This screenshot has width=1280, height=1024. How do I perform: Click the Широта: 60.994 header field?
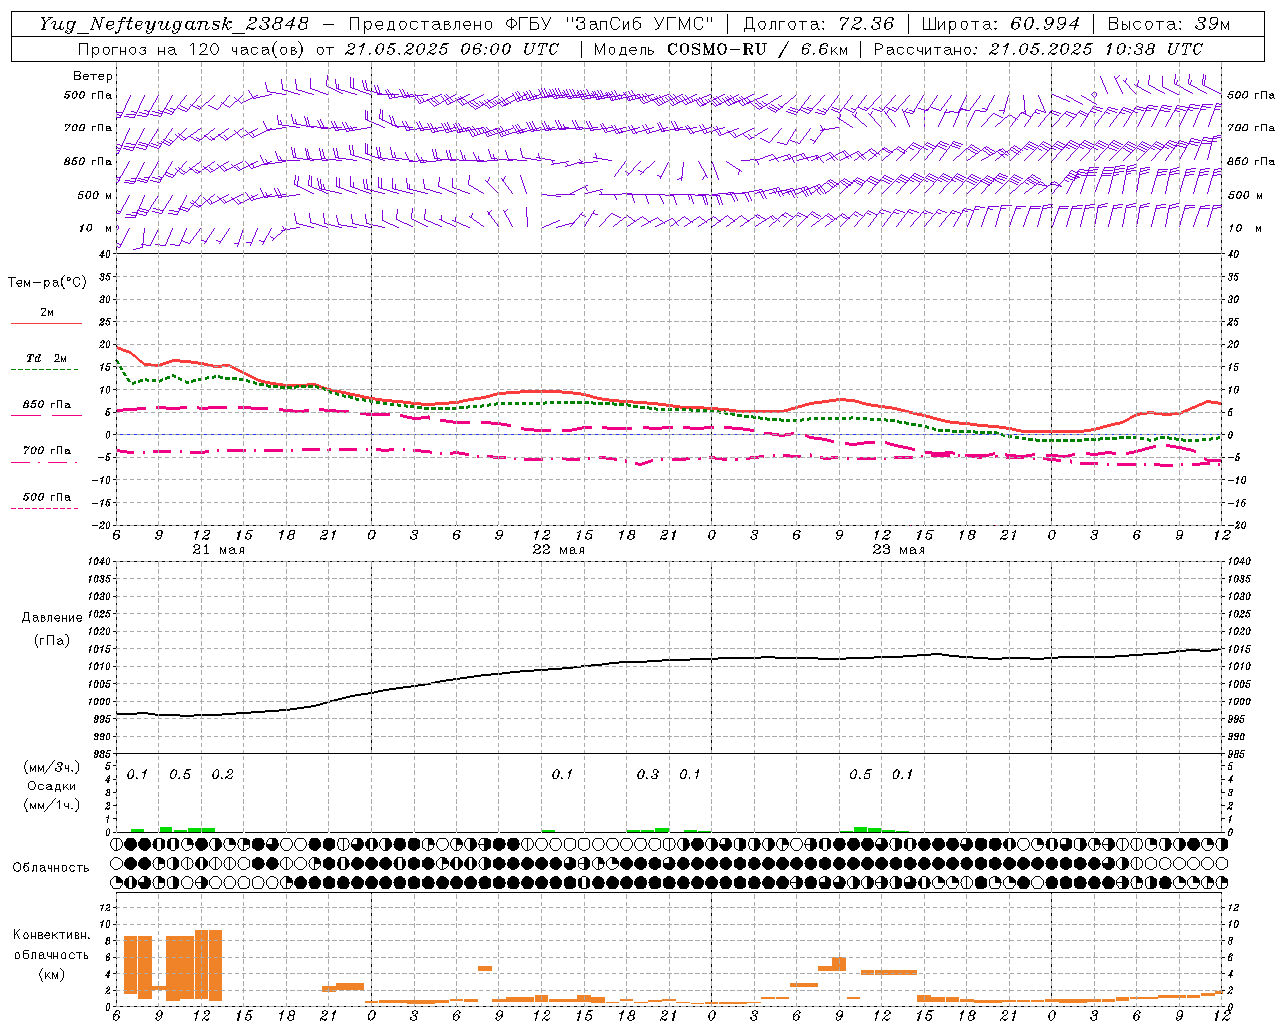[x=1000, y=24]
